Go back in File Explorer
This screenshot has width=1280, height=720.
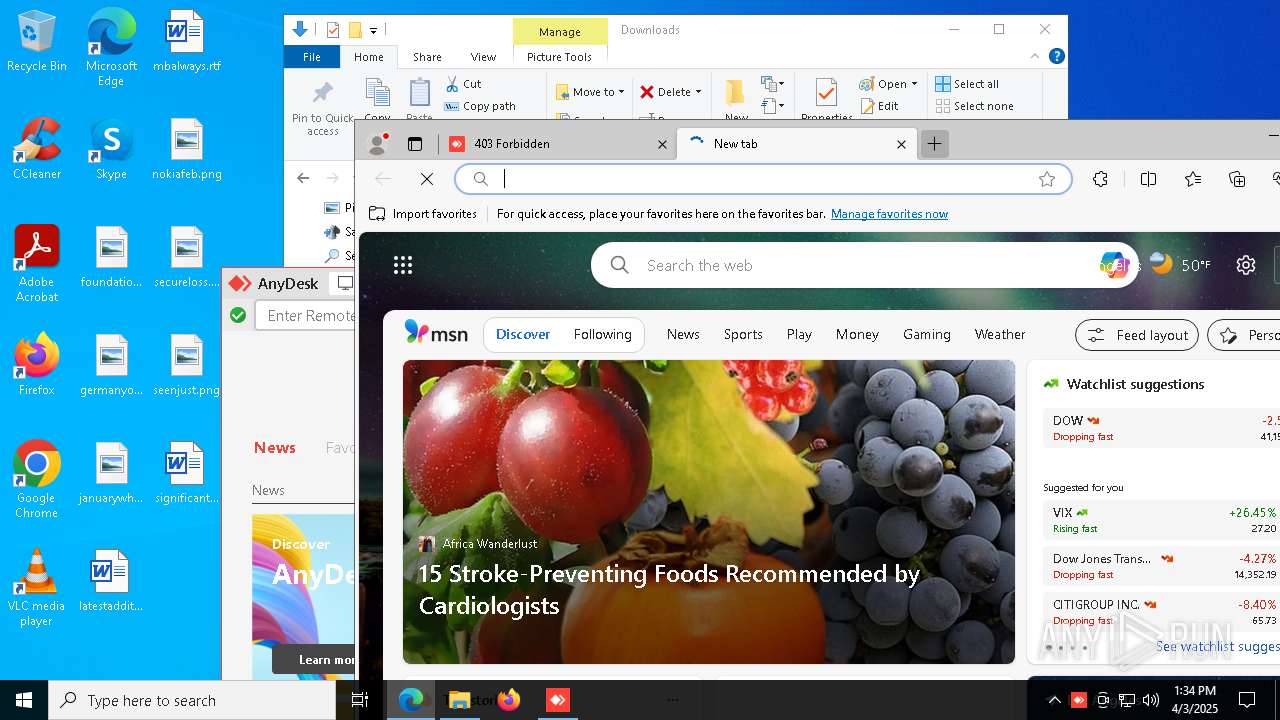303,178
